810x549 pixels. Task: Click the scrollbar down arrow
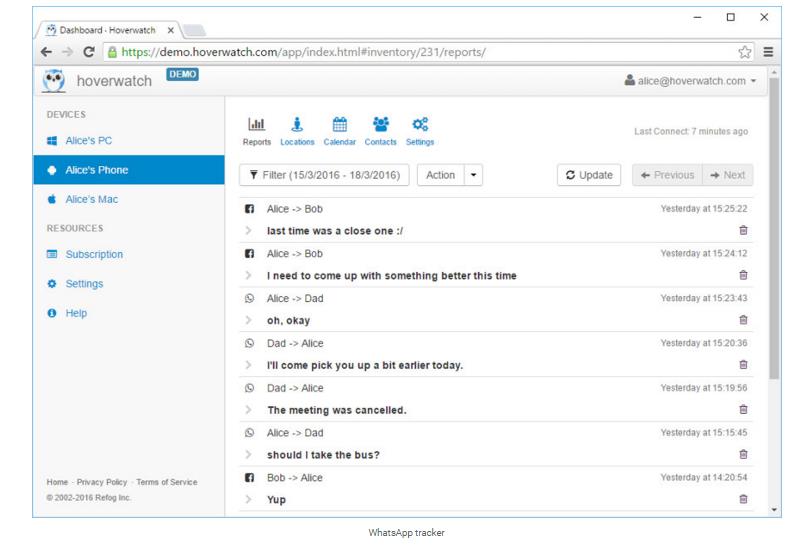pyautogui.click(x=774, y=510)
